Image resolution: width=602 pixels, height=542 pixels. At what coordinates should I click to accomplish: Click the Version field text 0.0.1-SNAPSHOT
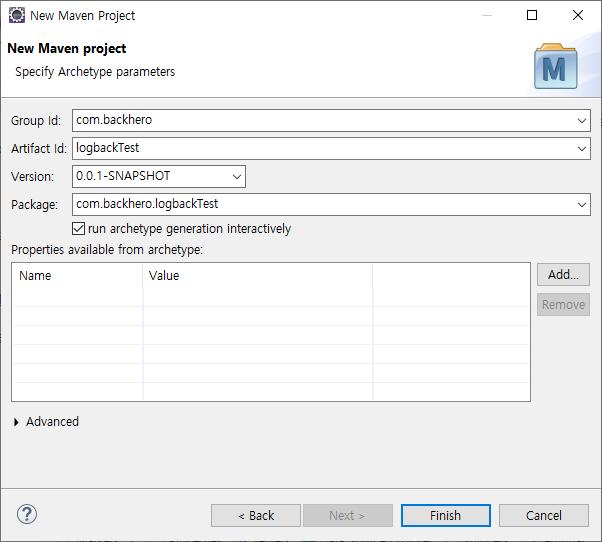pyautogui.click(x=123, y=176)
